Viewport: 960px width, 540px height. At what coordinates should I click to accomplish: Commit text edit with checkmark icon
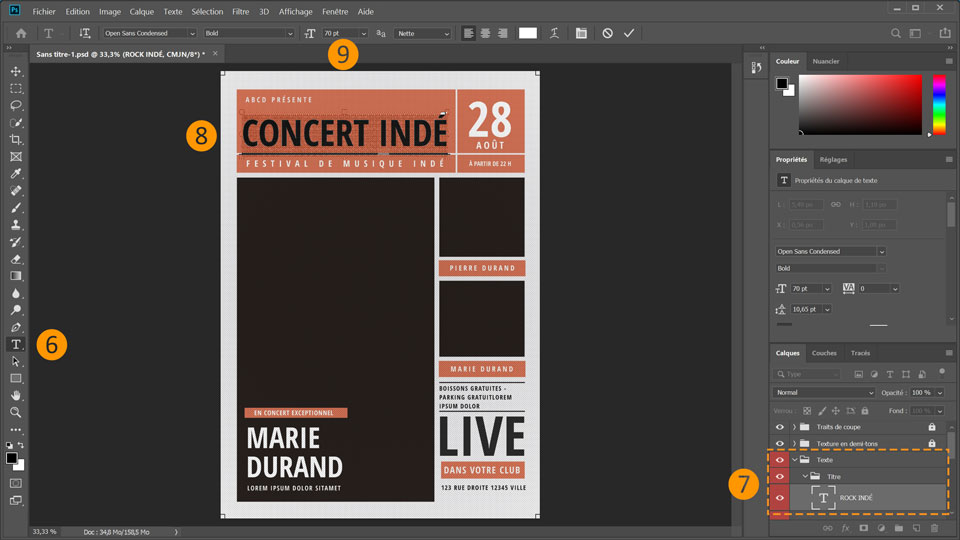tap(629, 33)
